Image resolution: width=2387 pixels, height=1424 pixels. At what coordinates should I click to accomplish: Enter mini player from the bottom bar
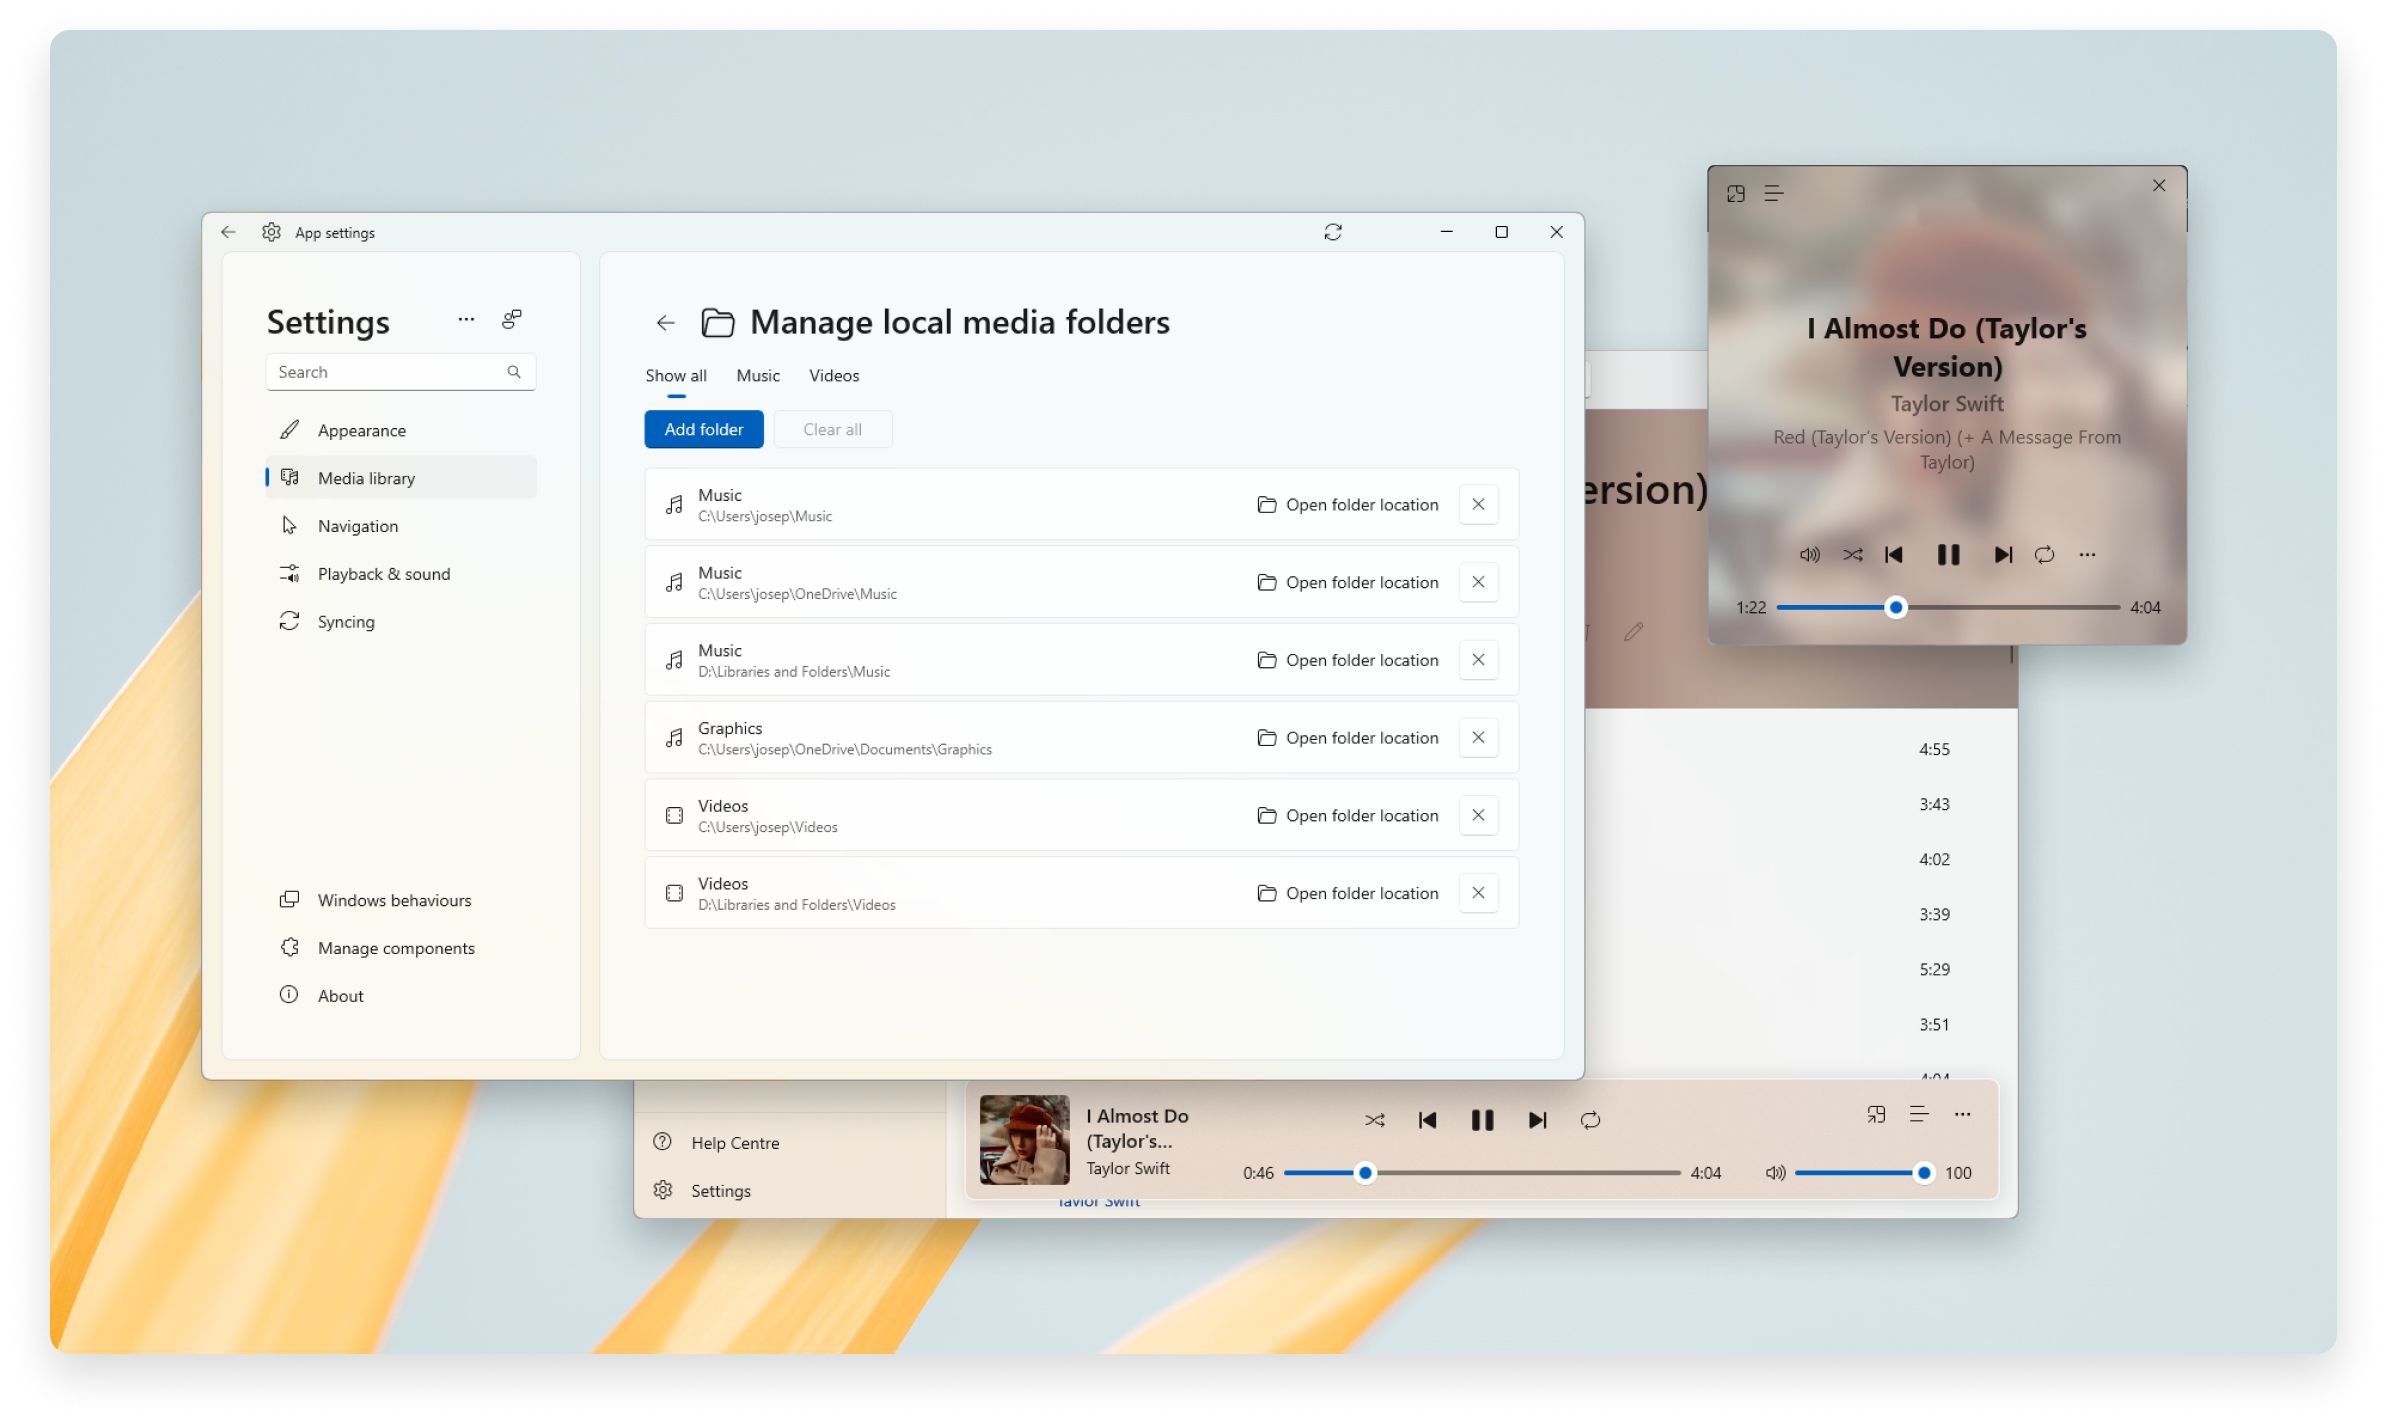tap(1875, 1114)
